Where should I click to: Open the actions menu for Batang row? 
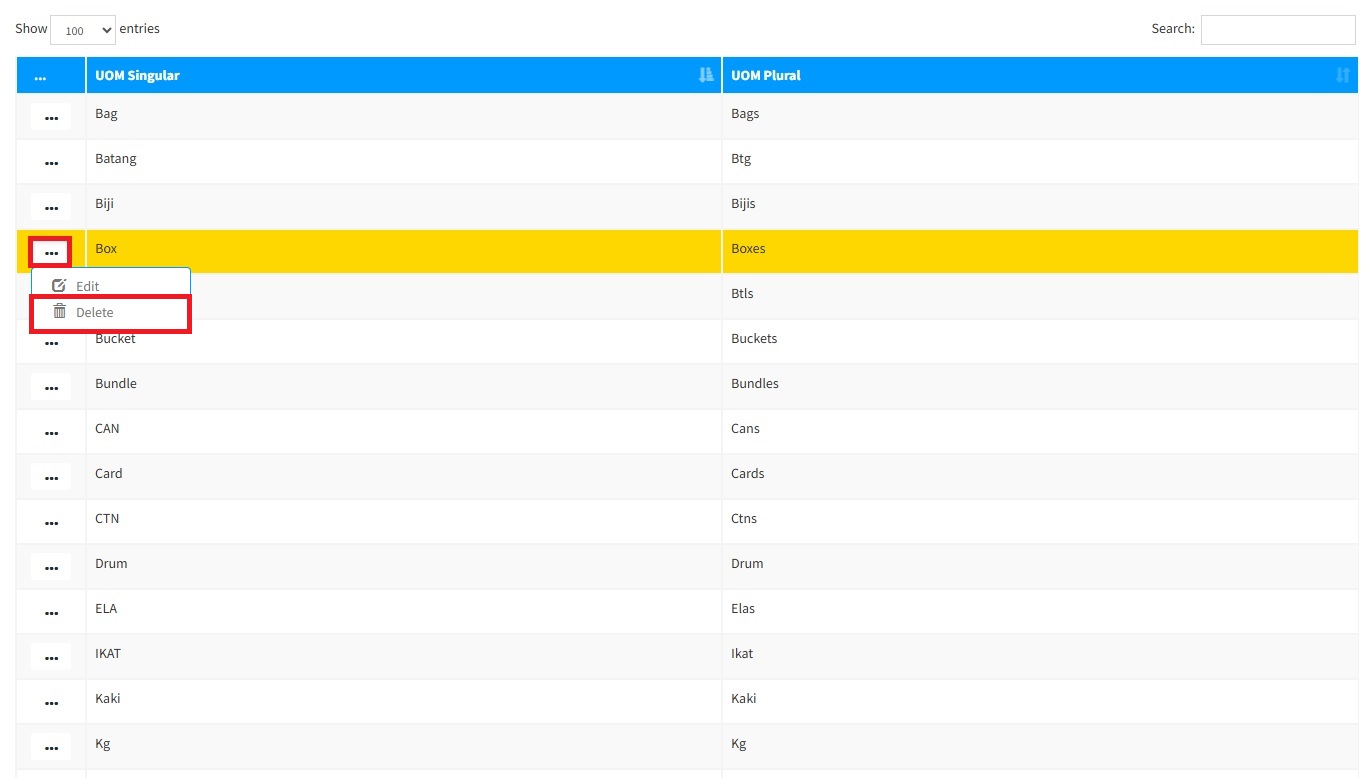(51, 162)
